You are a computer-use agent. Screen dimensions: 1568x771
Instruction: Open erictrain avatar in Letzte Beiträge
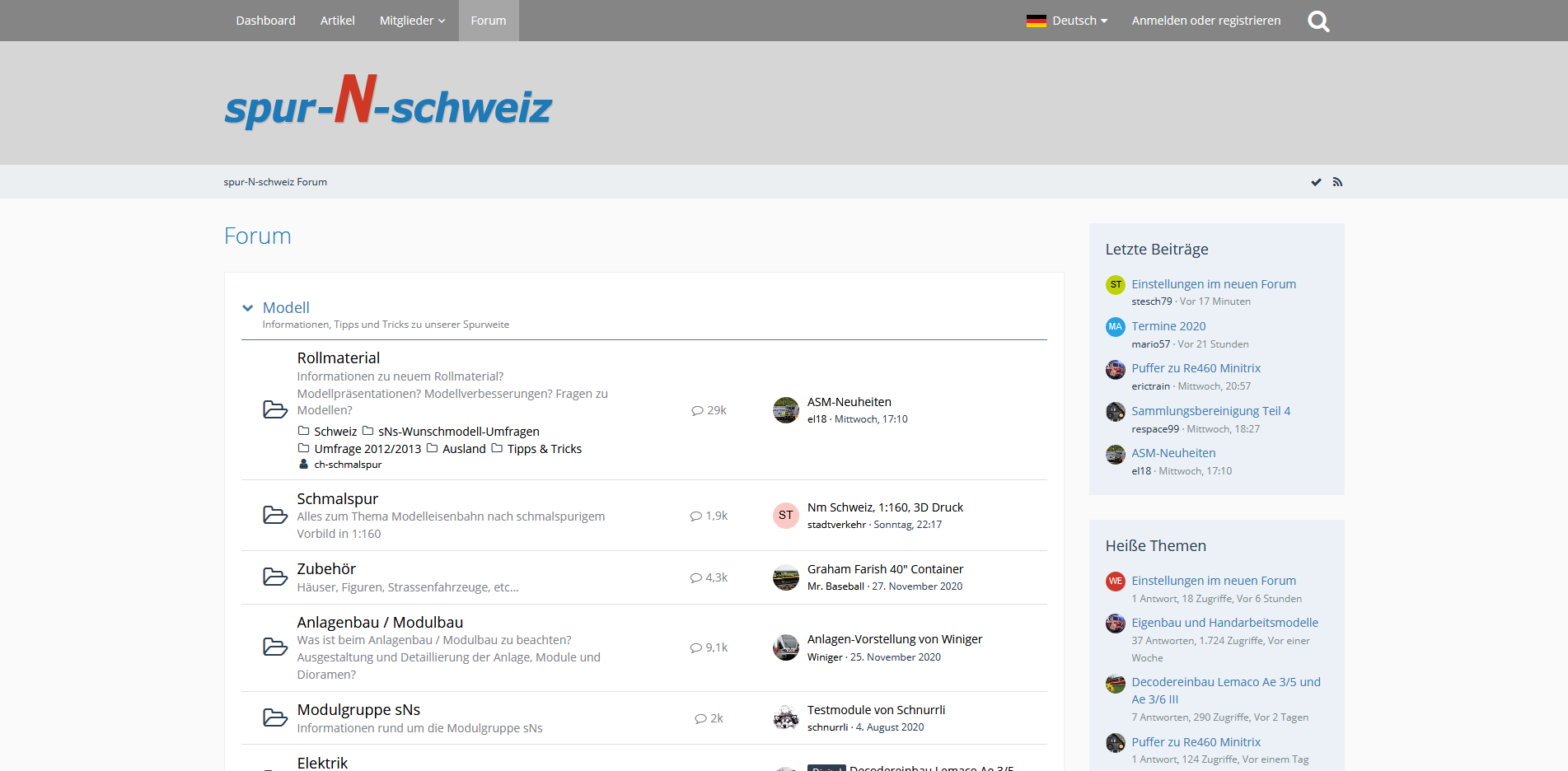click(1115, 369)
